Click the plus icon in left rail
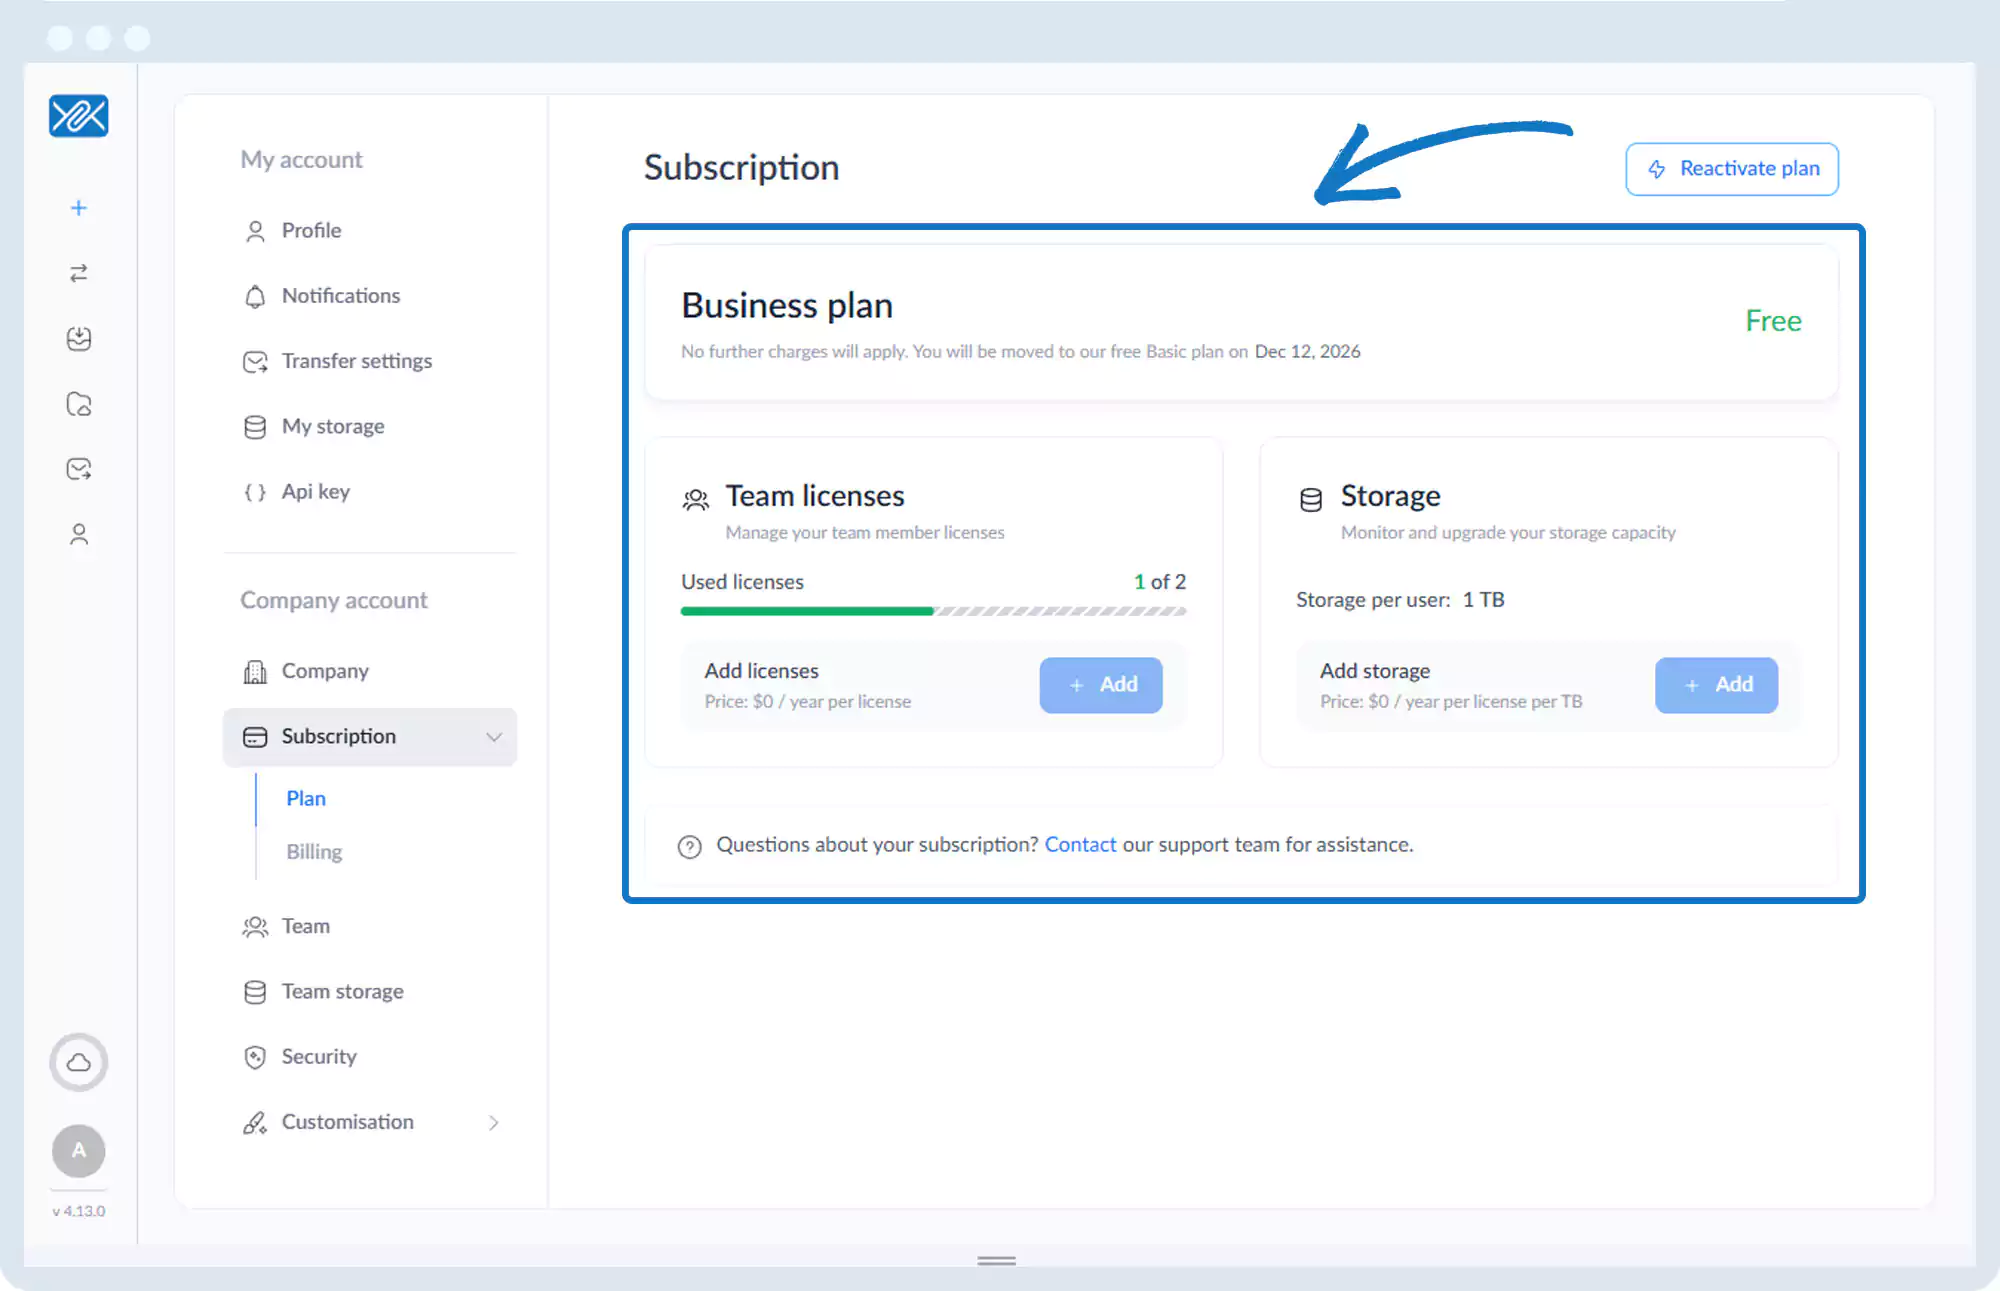2000x1291 pixels. pyautogui.click(x=79, y=208)
